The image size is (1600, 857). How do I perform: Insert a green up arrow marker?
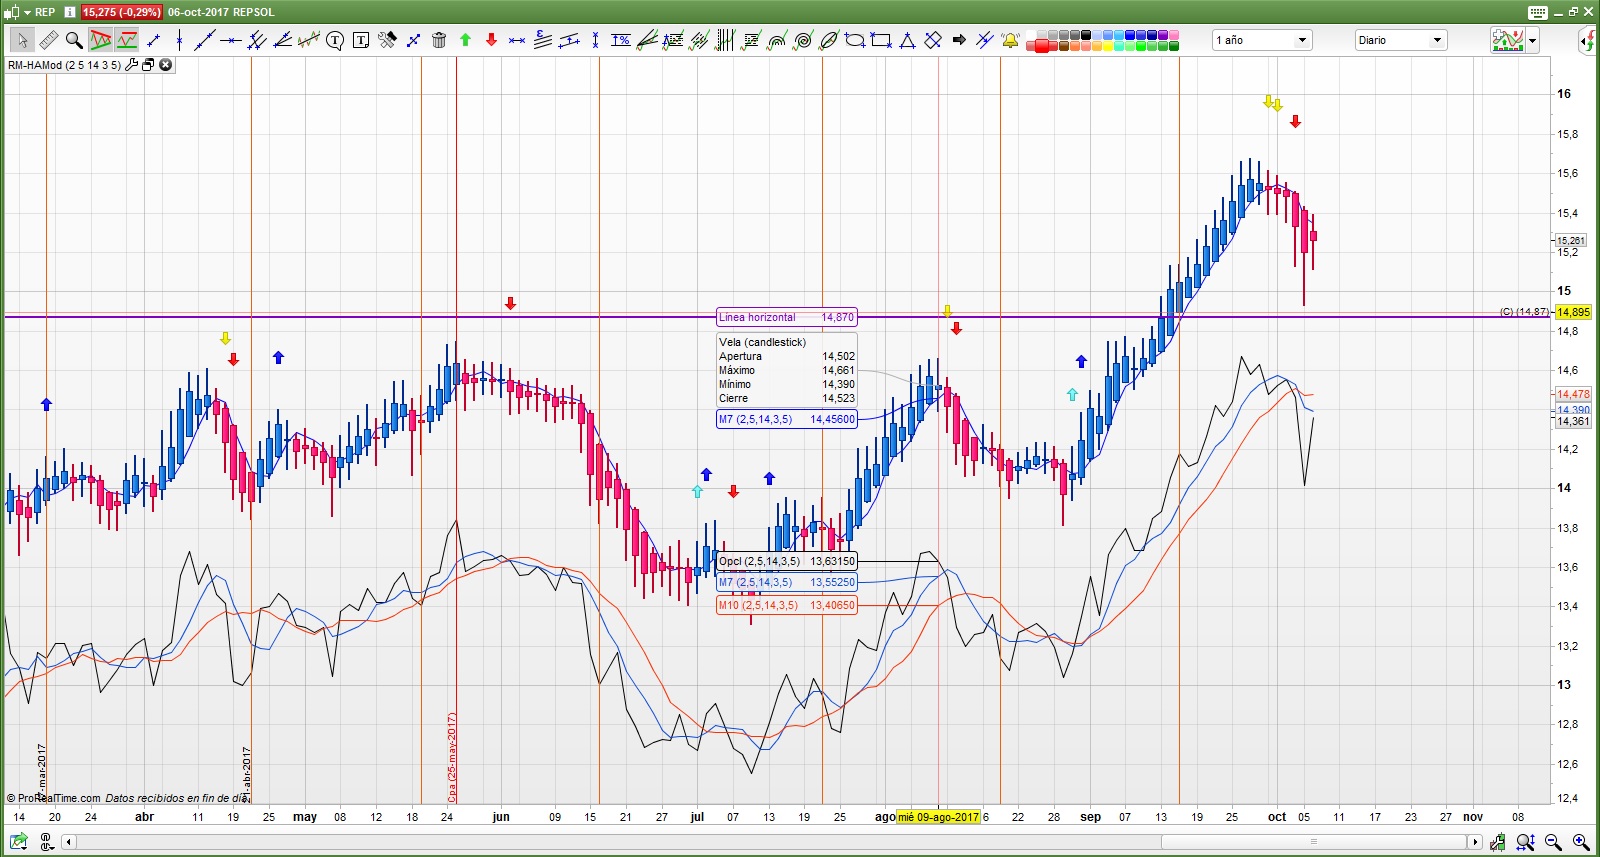465,40
